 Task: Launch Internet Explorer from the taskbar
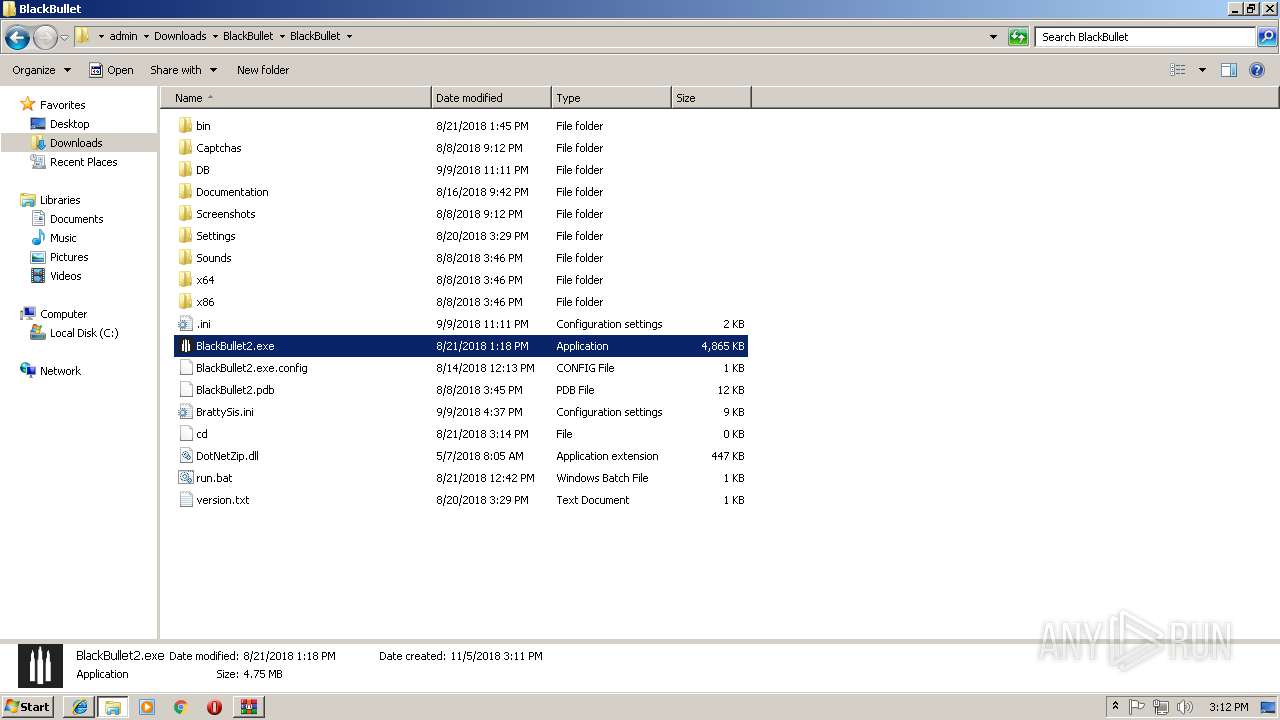[79, 707]
